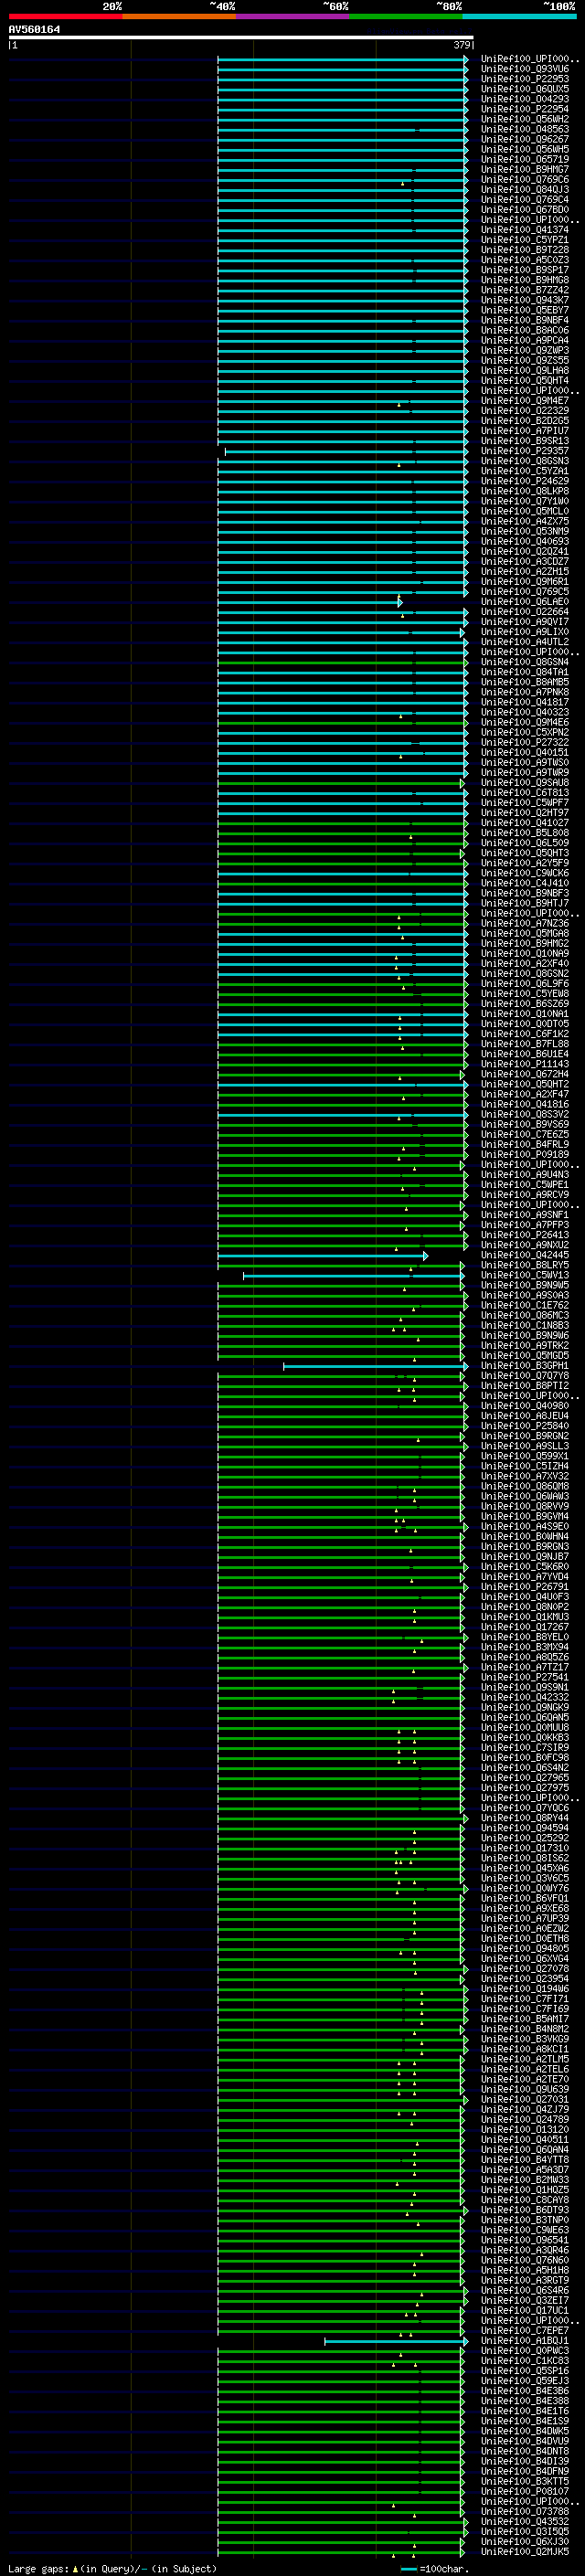The width and height of the screenshot is (585, 2576).
Task: Click the label UniRef100_A9TRK2
Action: [524, 1345]
